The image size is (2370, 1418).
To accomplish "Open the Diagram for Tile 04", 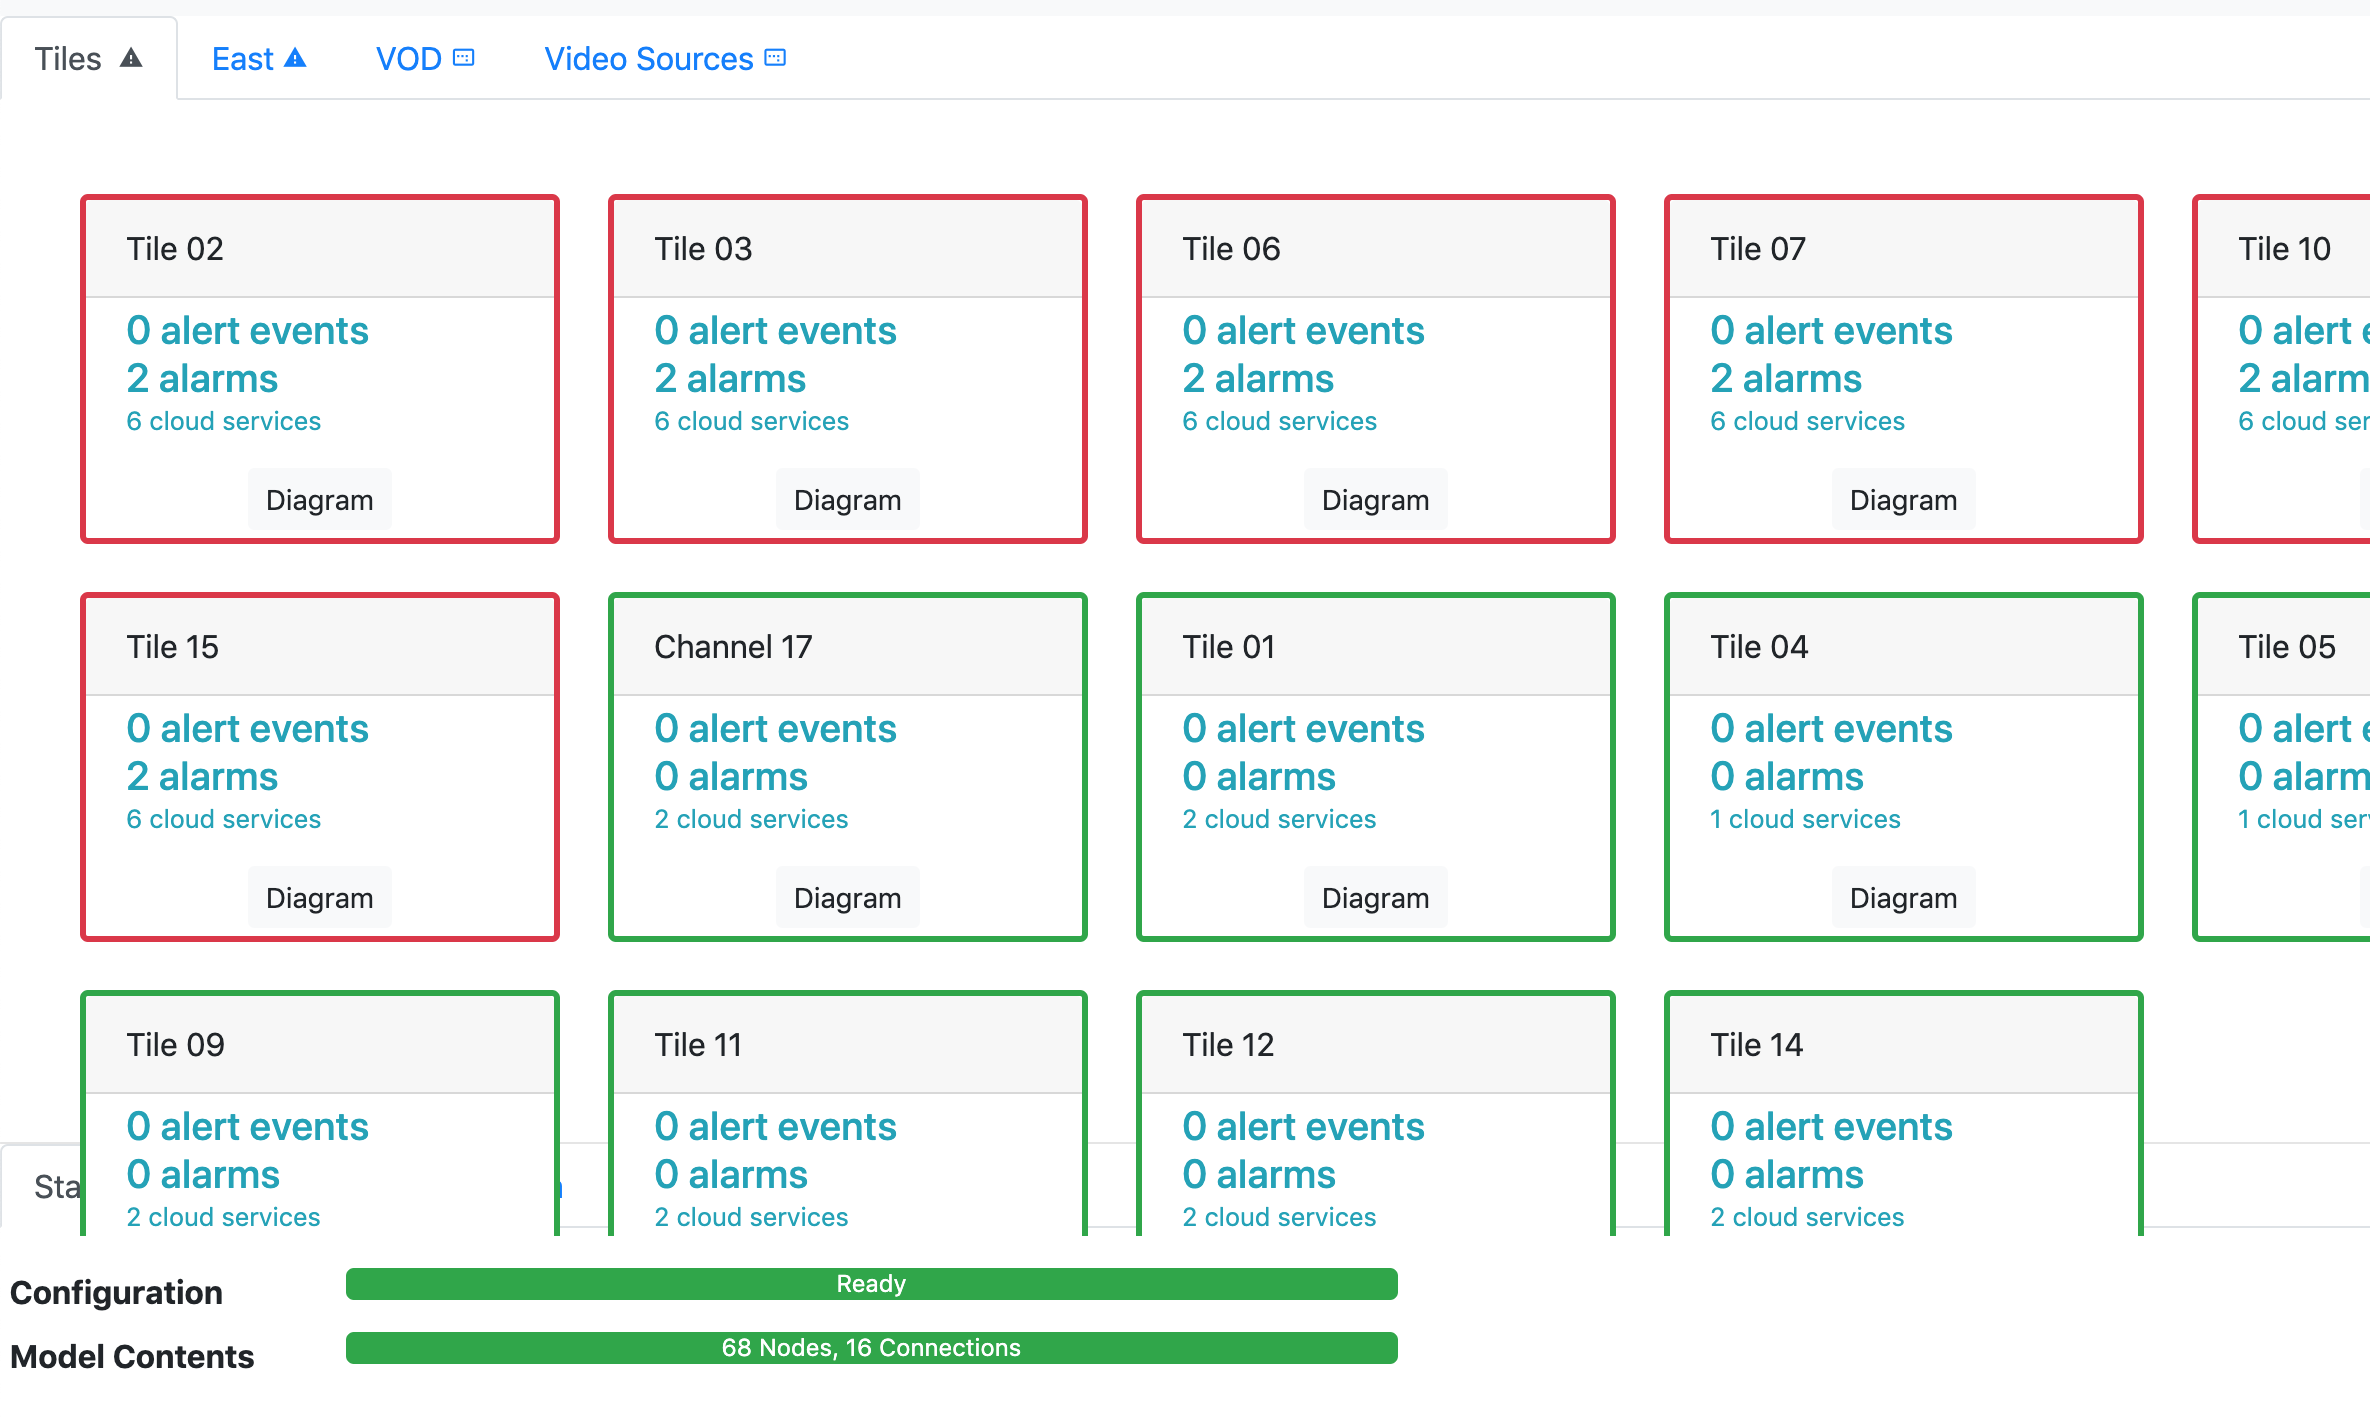I will click(1903, 897).
